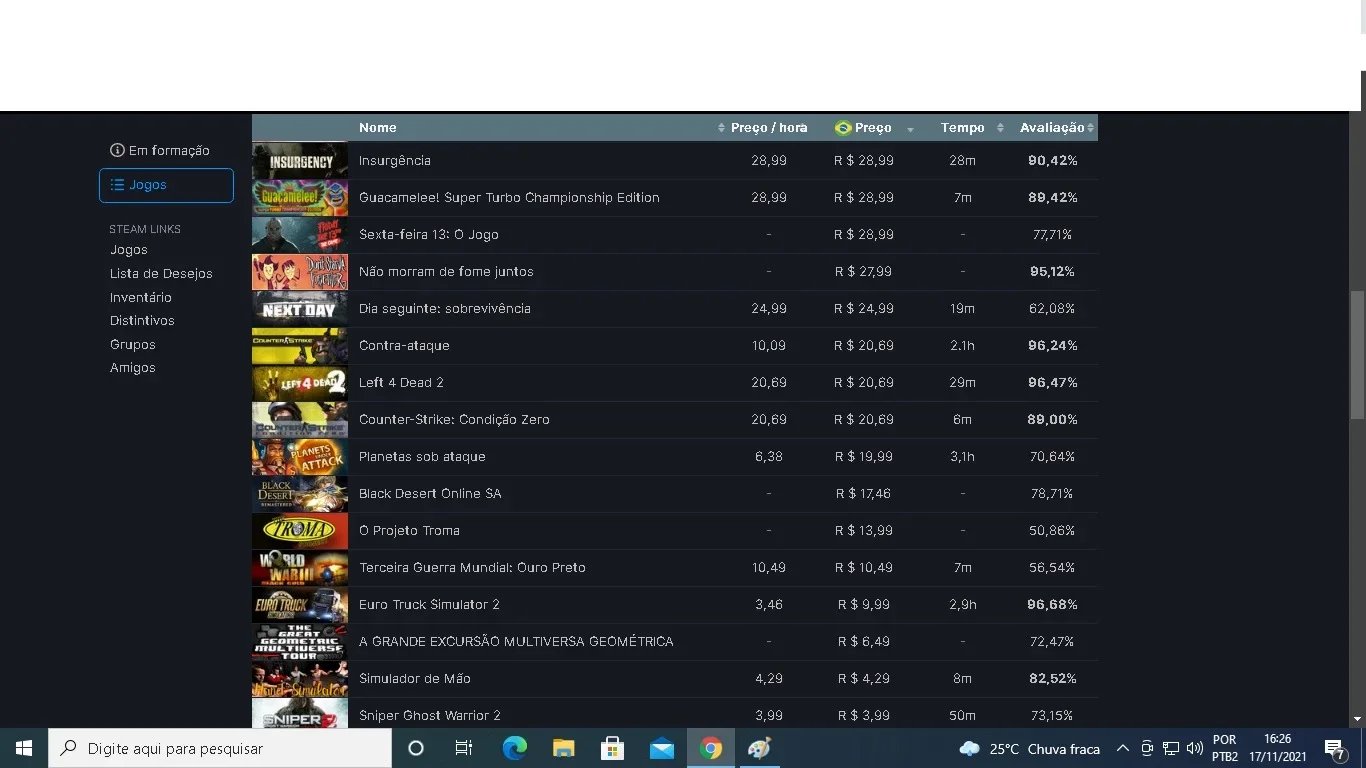This screenshot has height=768, width=1366.
Task: Open the weather widget showing 25°C
Action: coord(1029,749)
